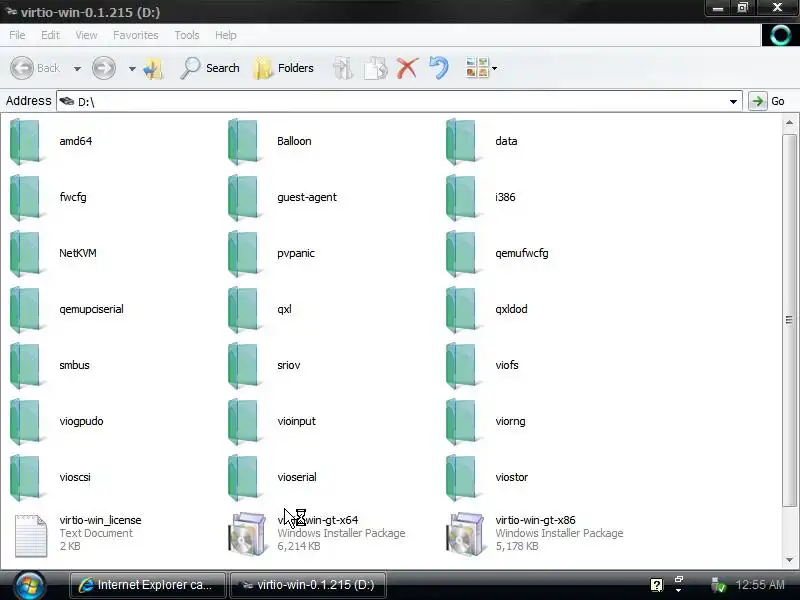Click the 12:55 AM clock
The width and height of the screenshot is (800, 600).
pos(760,585)
